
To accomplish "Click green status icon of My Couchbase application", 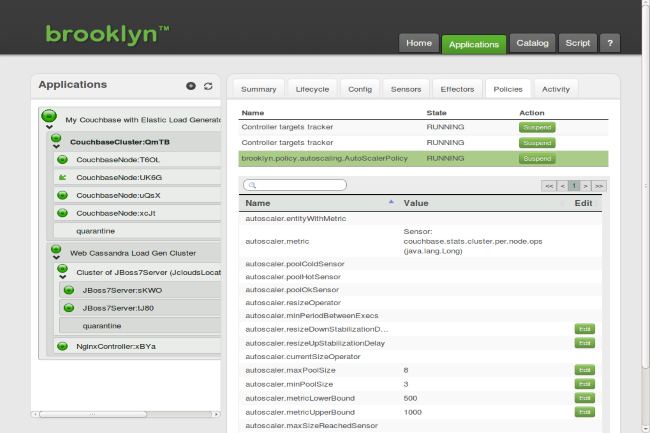I will click(49, 116).
